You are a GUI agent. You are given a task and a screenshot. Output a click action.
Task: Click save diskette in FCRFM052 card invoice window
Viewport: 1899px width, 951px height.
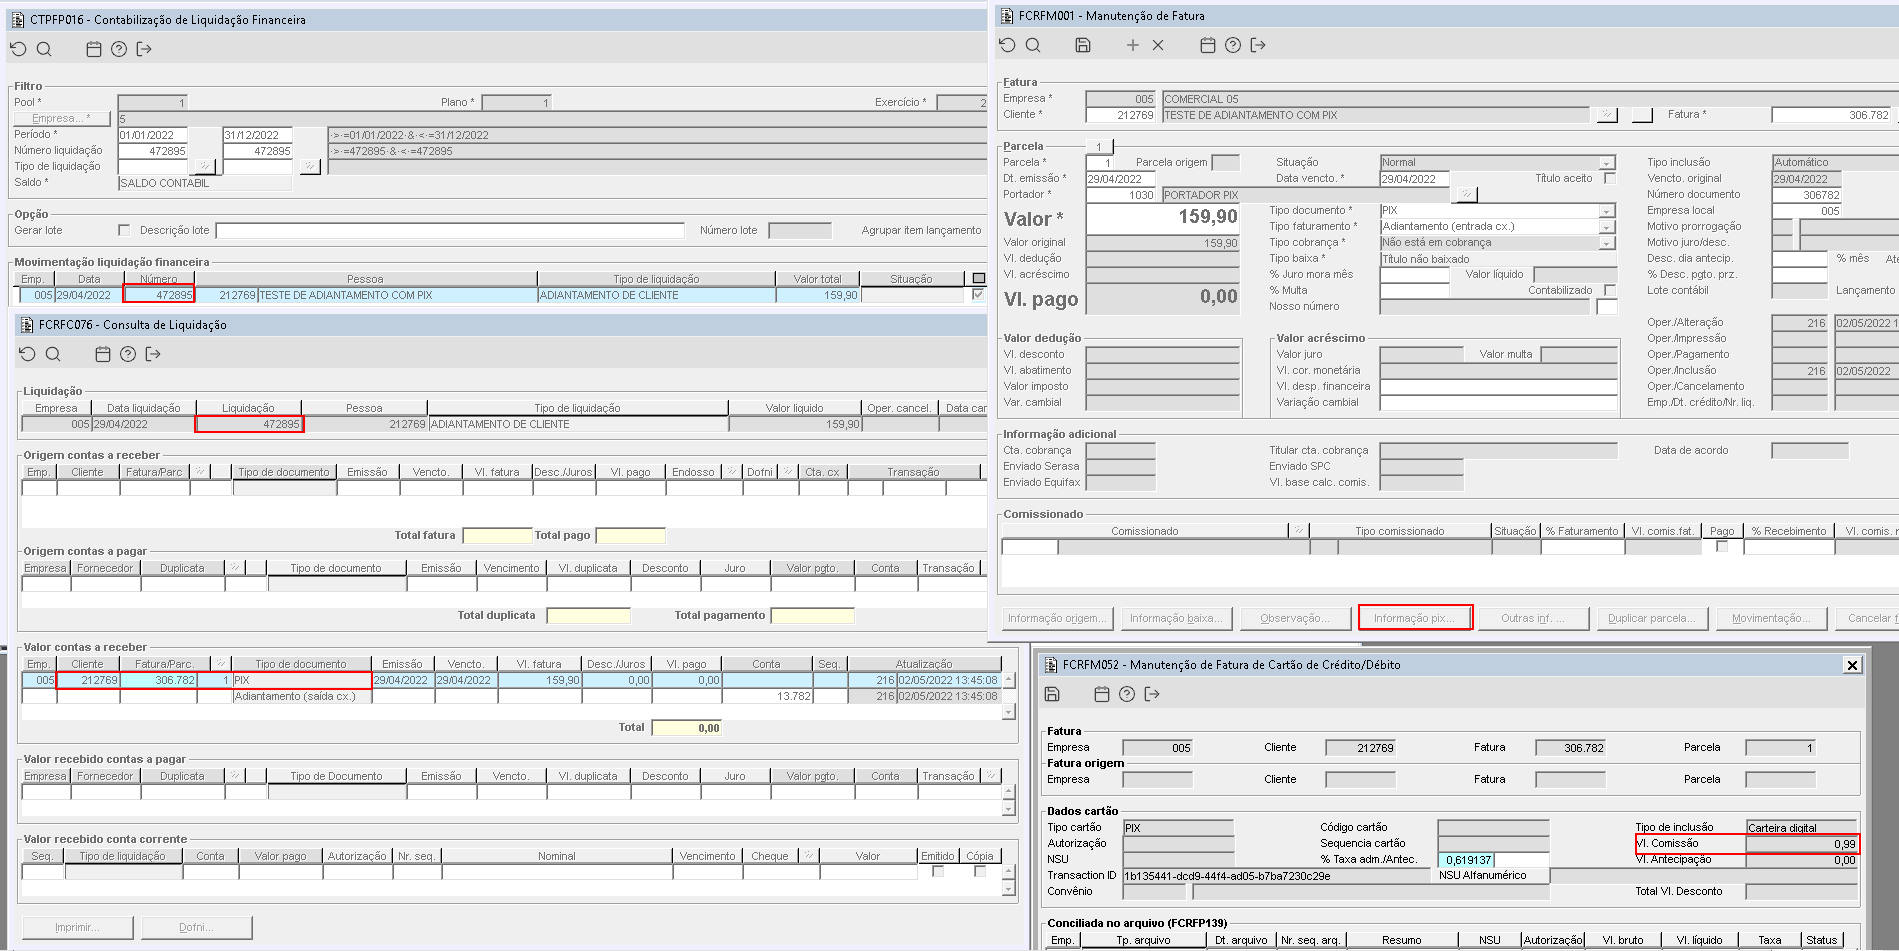[x=1052, y=694]
